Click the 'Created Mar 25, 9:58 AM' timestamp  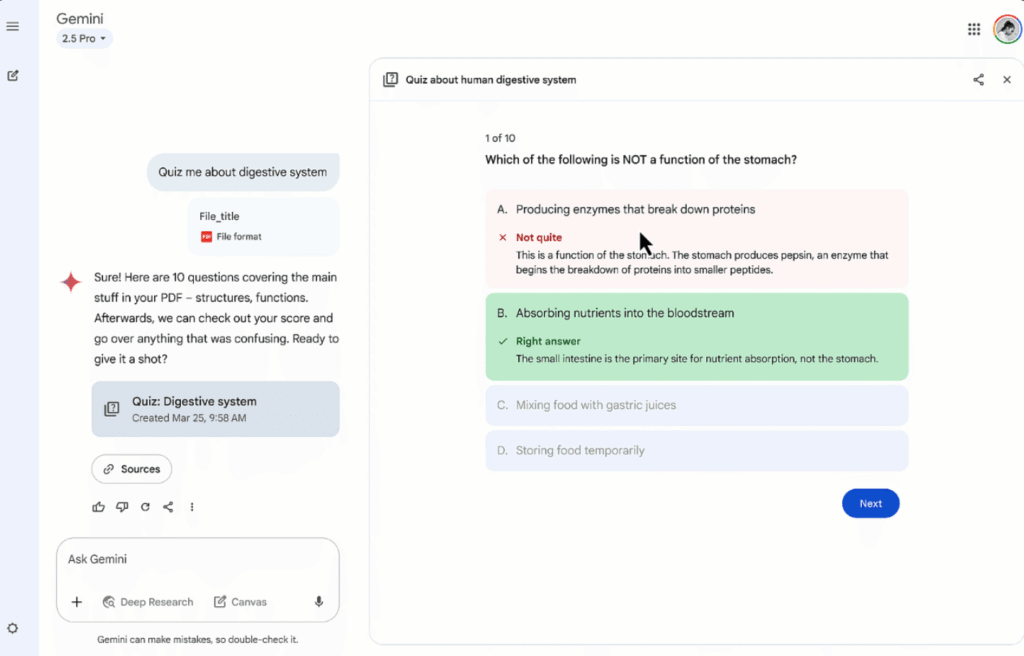[x=189, y=418]
